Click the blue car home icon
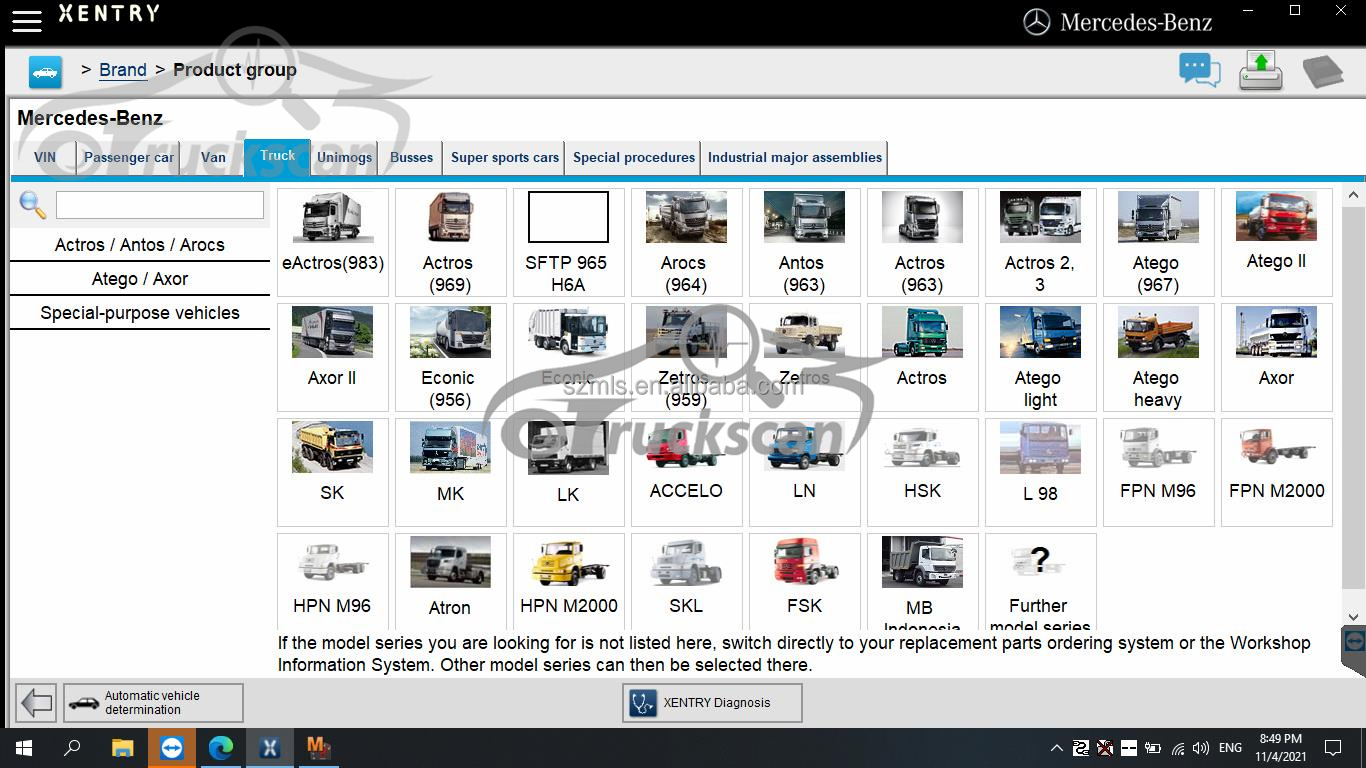This screenshot has height=768, width=1366. [x=46, y=72]
